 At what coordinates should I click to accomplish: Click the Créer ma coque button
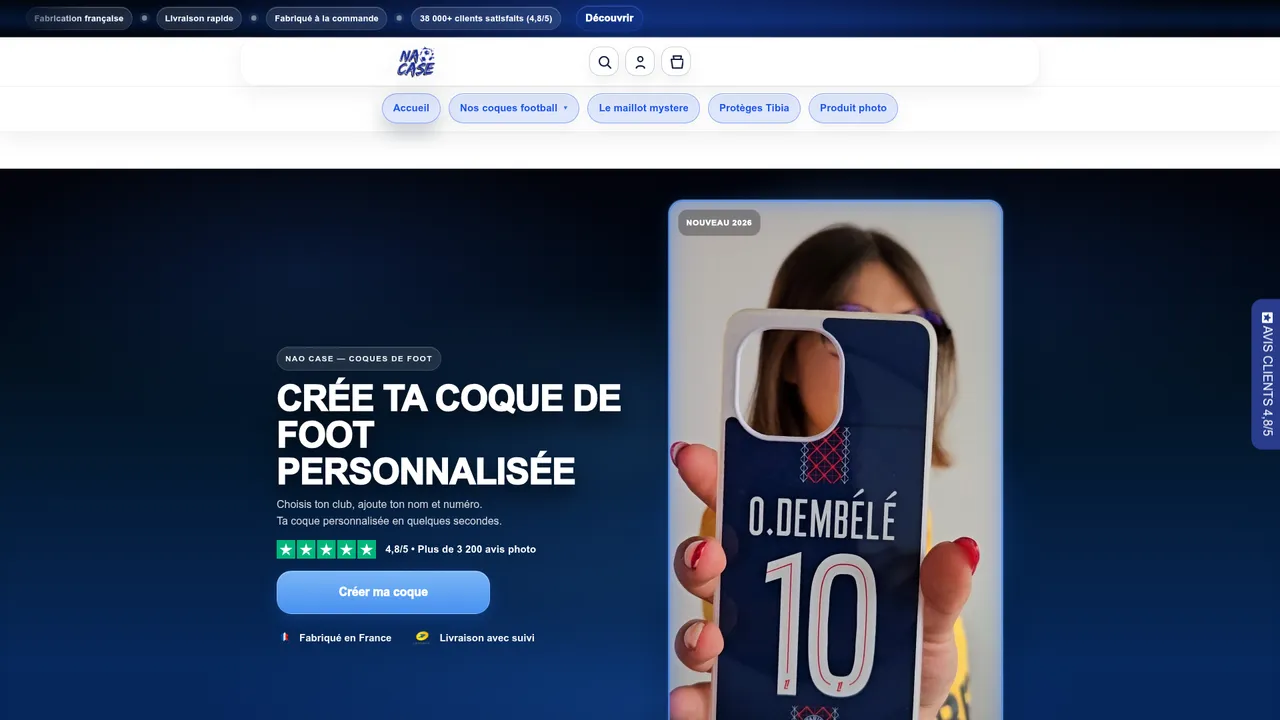[383, 592]
